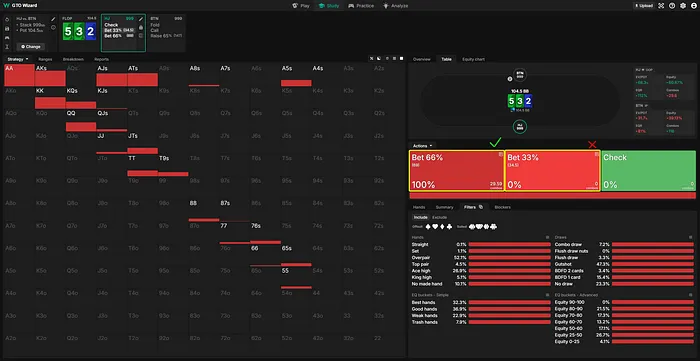700x361 pixels.
Task: Expand the Actions dropdown
Action: pyautogui.click(x=422, y=146)
